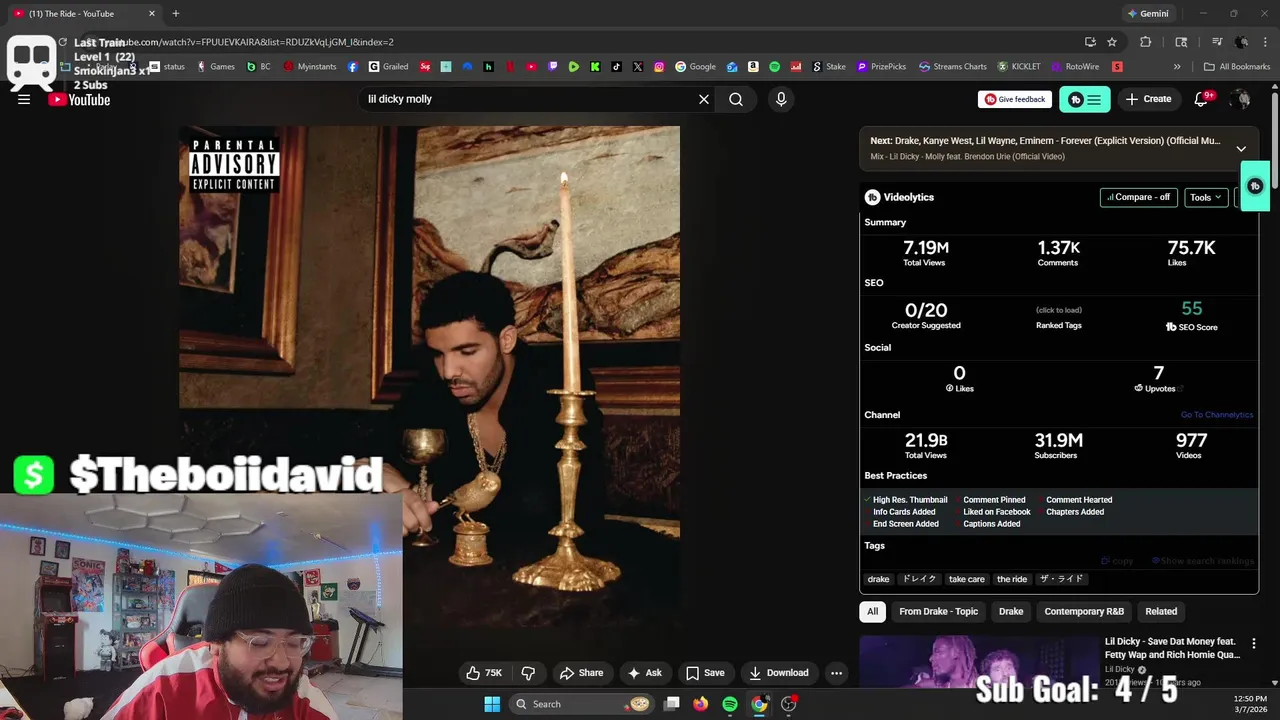
Task: Click the 'drake' tag
Action: (x=879, y=579)
